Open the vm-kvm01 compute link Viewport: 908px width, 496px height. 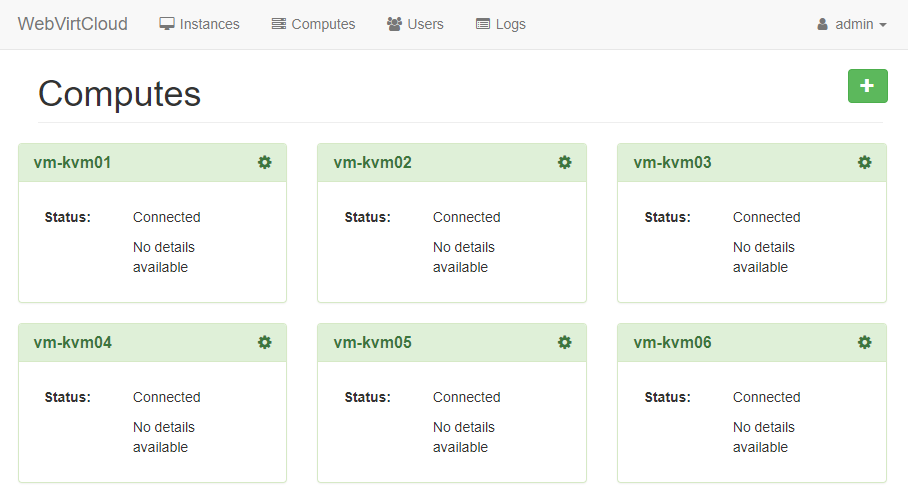(72, 162)
